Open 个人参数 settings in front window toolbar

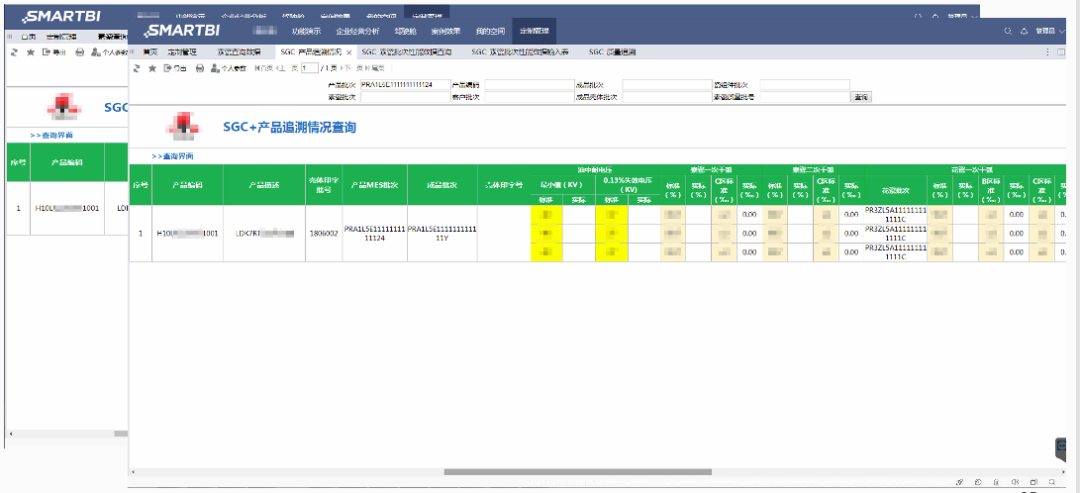pyautogui.click(x=228, y=68)
